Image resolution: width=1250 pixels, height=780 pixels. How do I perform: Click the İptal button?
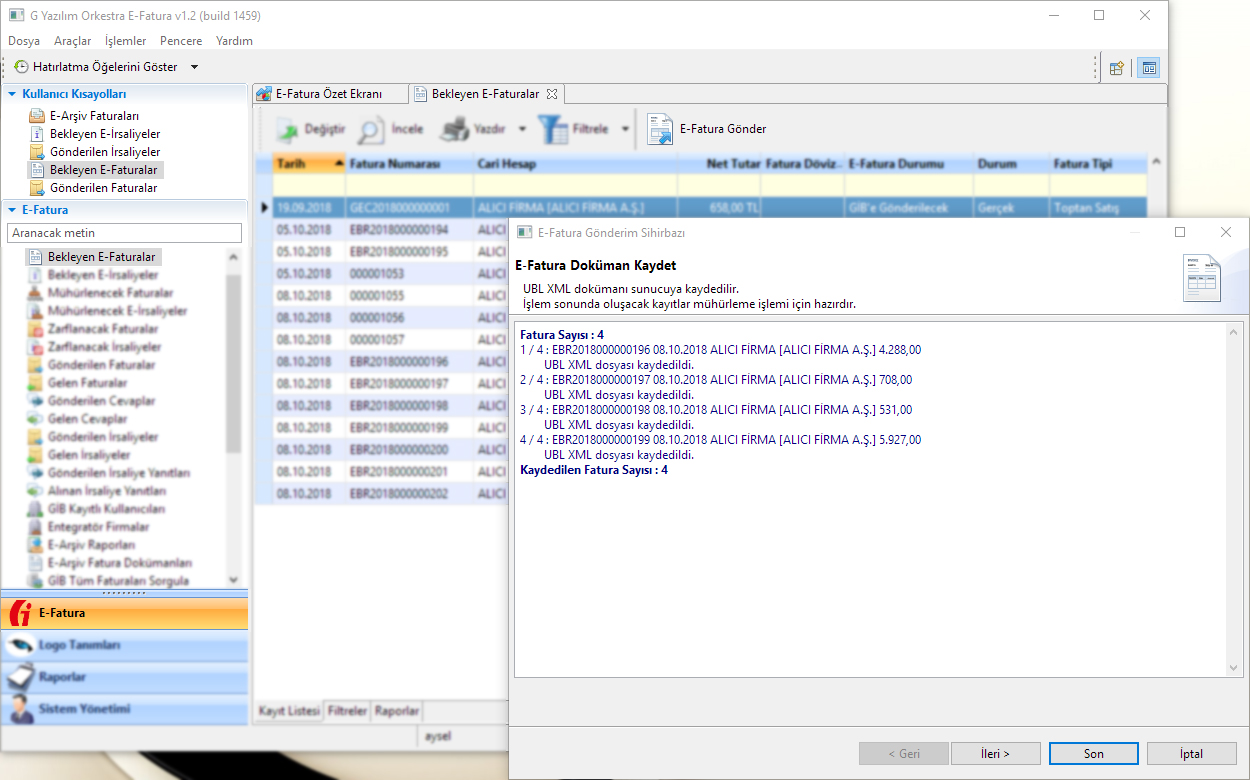(x=1192, y=754)
